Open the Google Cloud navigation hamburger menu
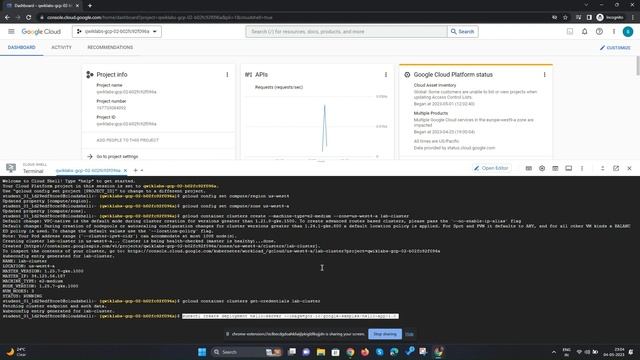Screen dimensions: 640x360 pyautogui.click(x=11, y=31)
